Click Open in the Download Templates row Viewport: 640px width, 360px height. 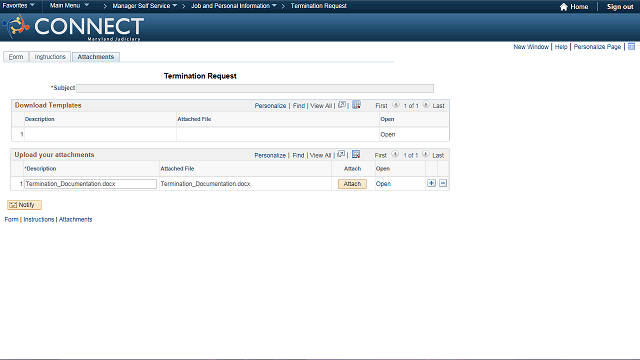point(388,134)
